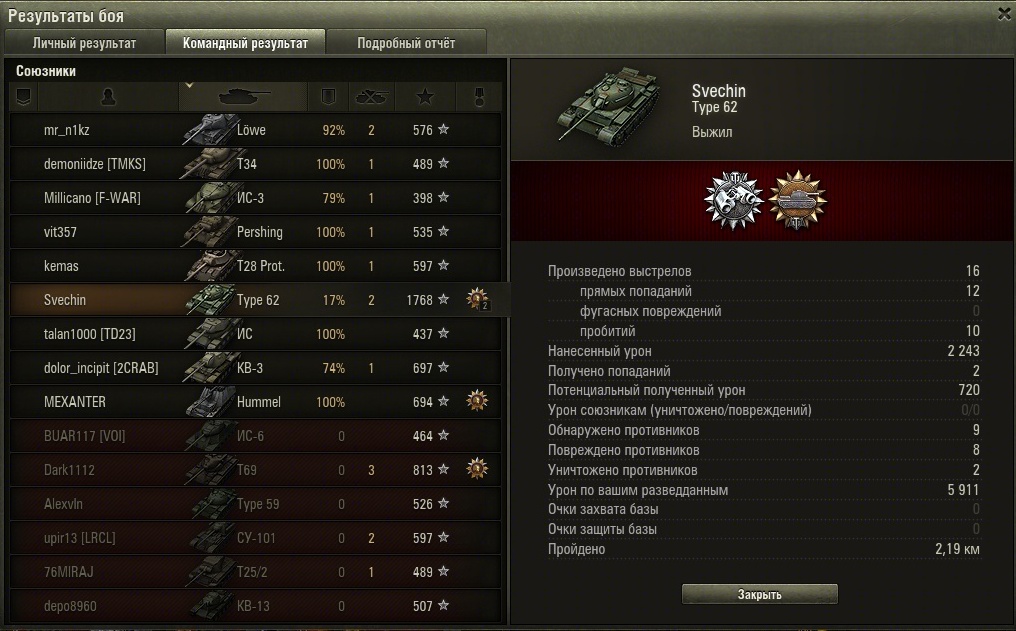
Task: Select Dark1112 T69 player row
Action: pyautogui.click(x=255, y=470)
